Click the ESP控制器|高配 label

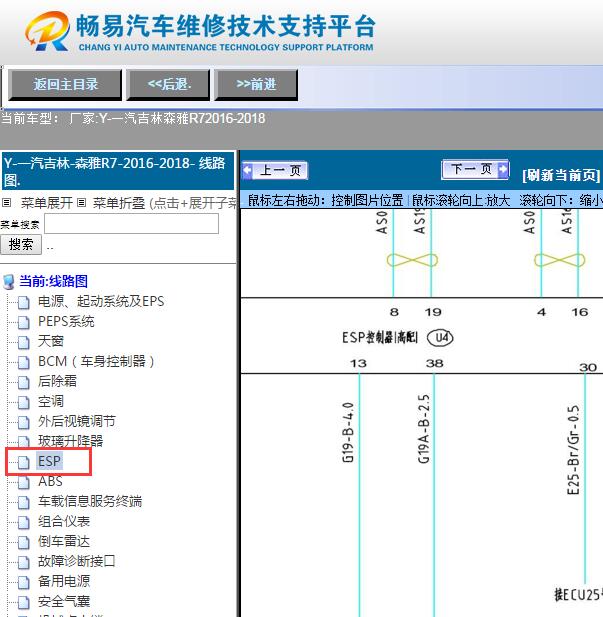(379, 338)
